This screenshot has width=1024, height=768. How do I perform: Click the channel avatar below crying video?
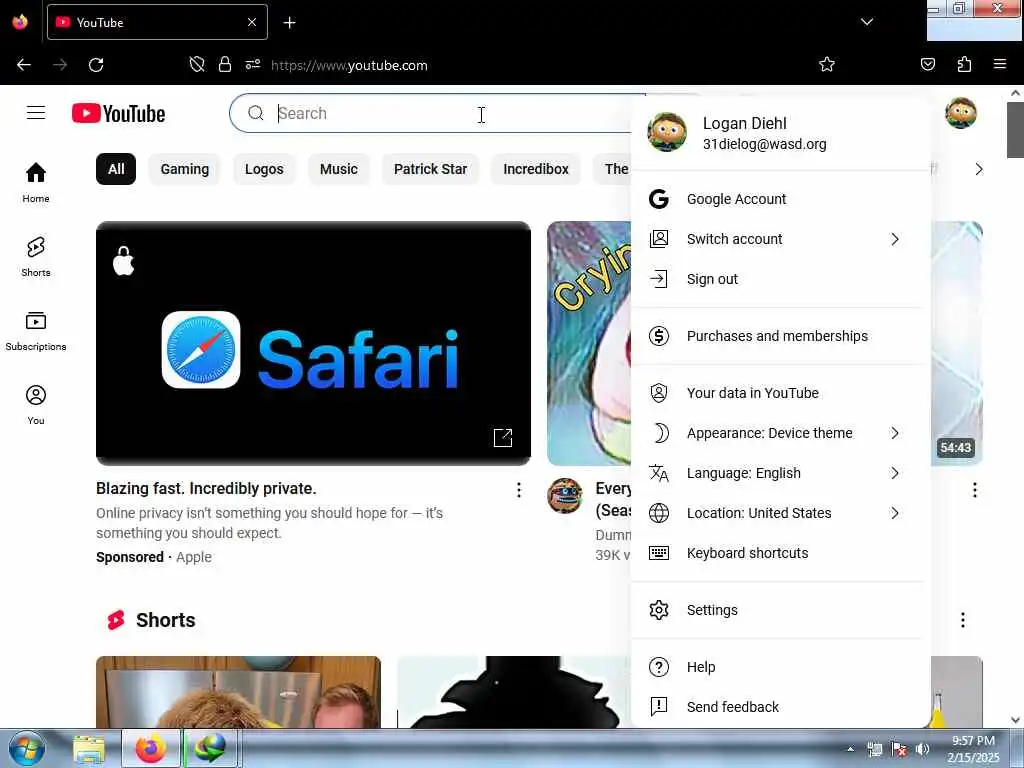(564, 496)
